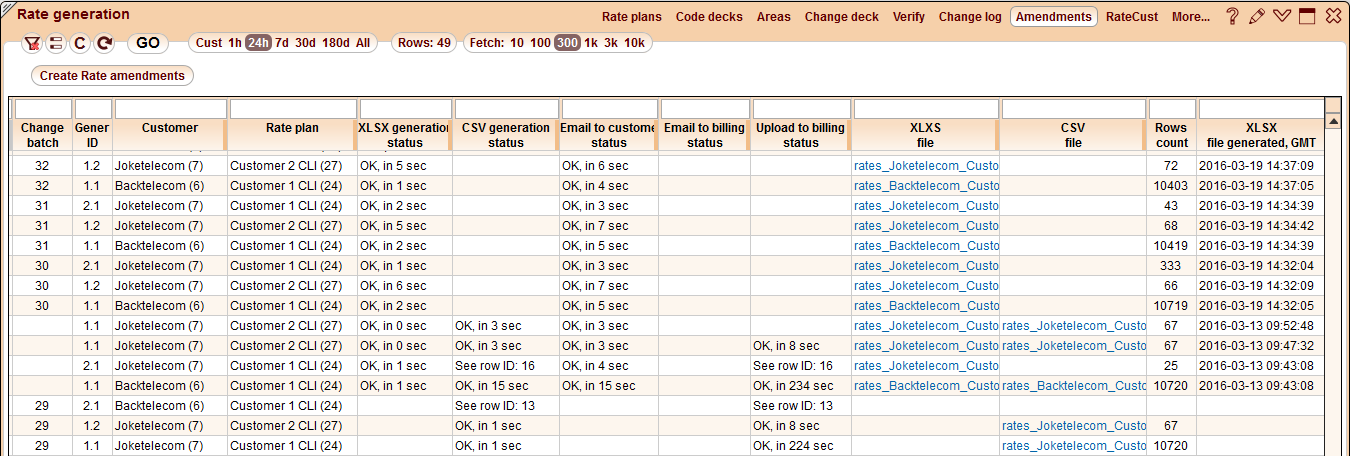Click the Customer column filter field
This screenshot has width=1350, height=456.
point(171,109)
